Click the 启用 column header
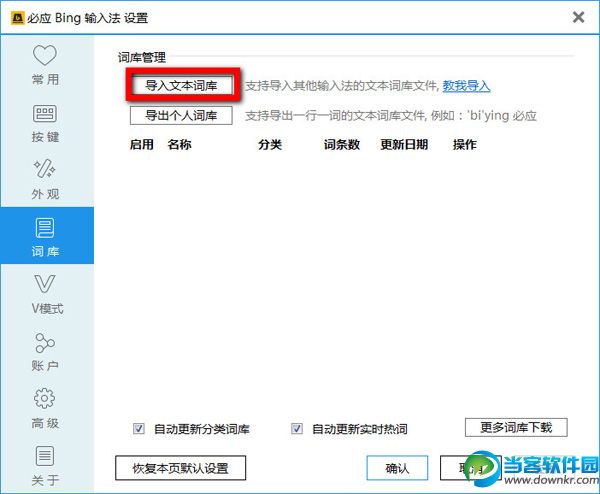The width and height of the screenshot is (600, 494). (142, 145)
